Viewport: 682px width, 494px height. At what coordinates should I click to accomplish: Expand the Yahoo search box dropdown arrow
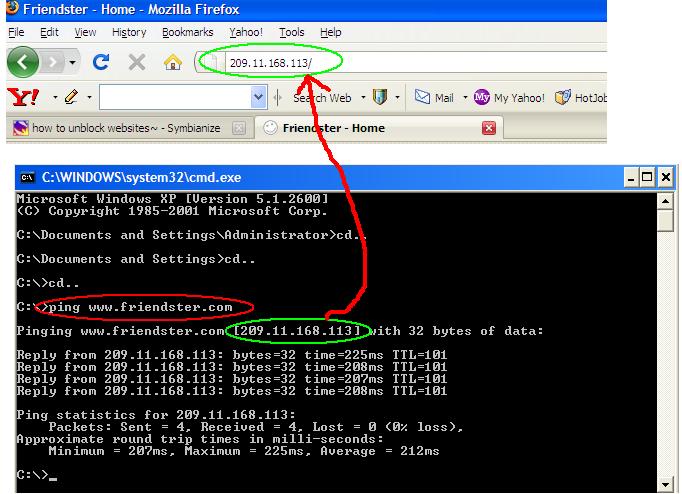click(259, 97)
